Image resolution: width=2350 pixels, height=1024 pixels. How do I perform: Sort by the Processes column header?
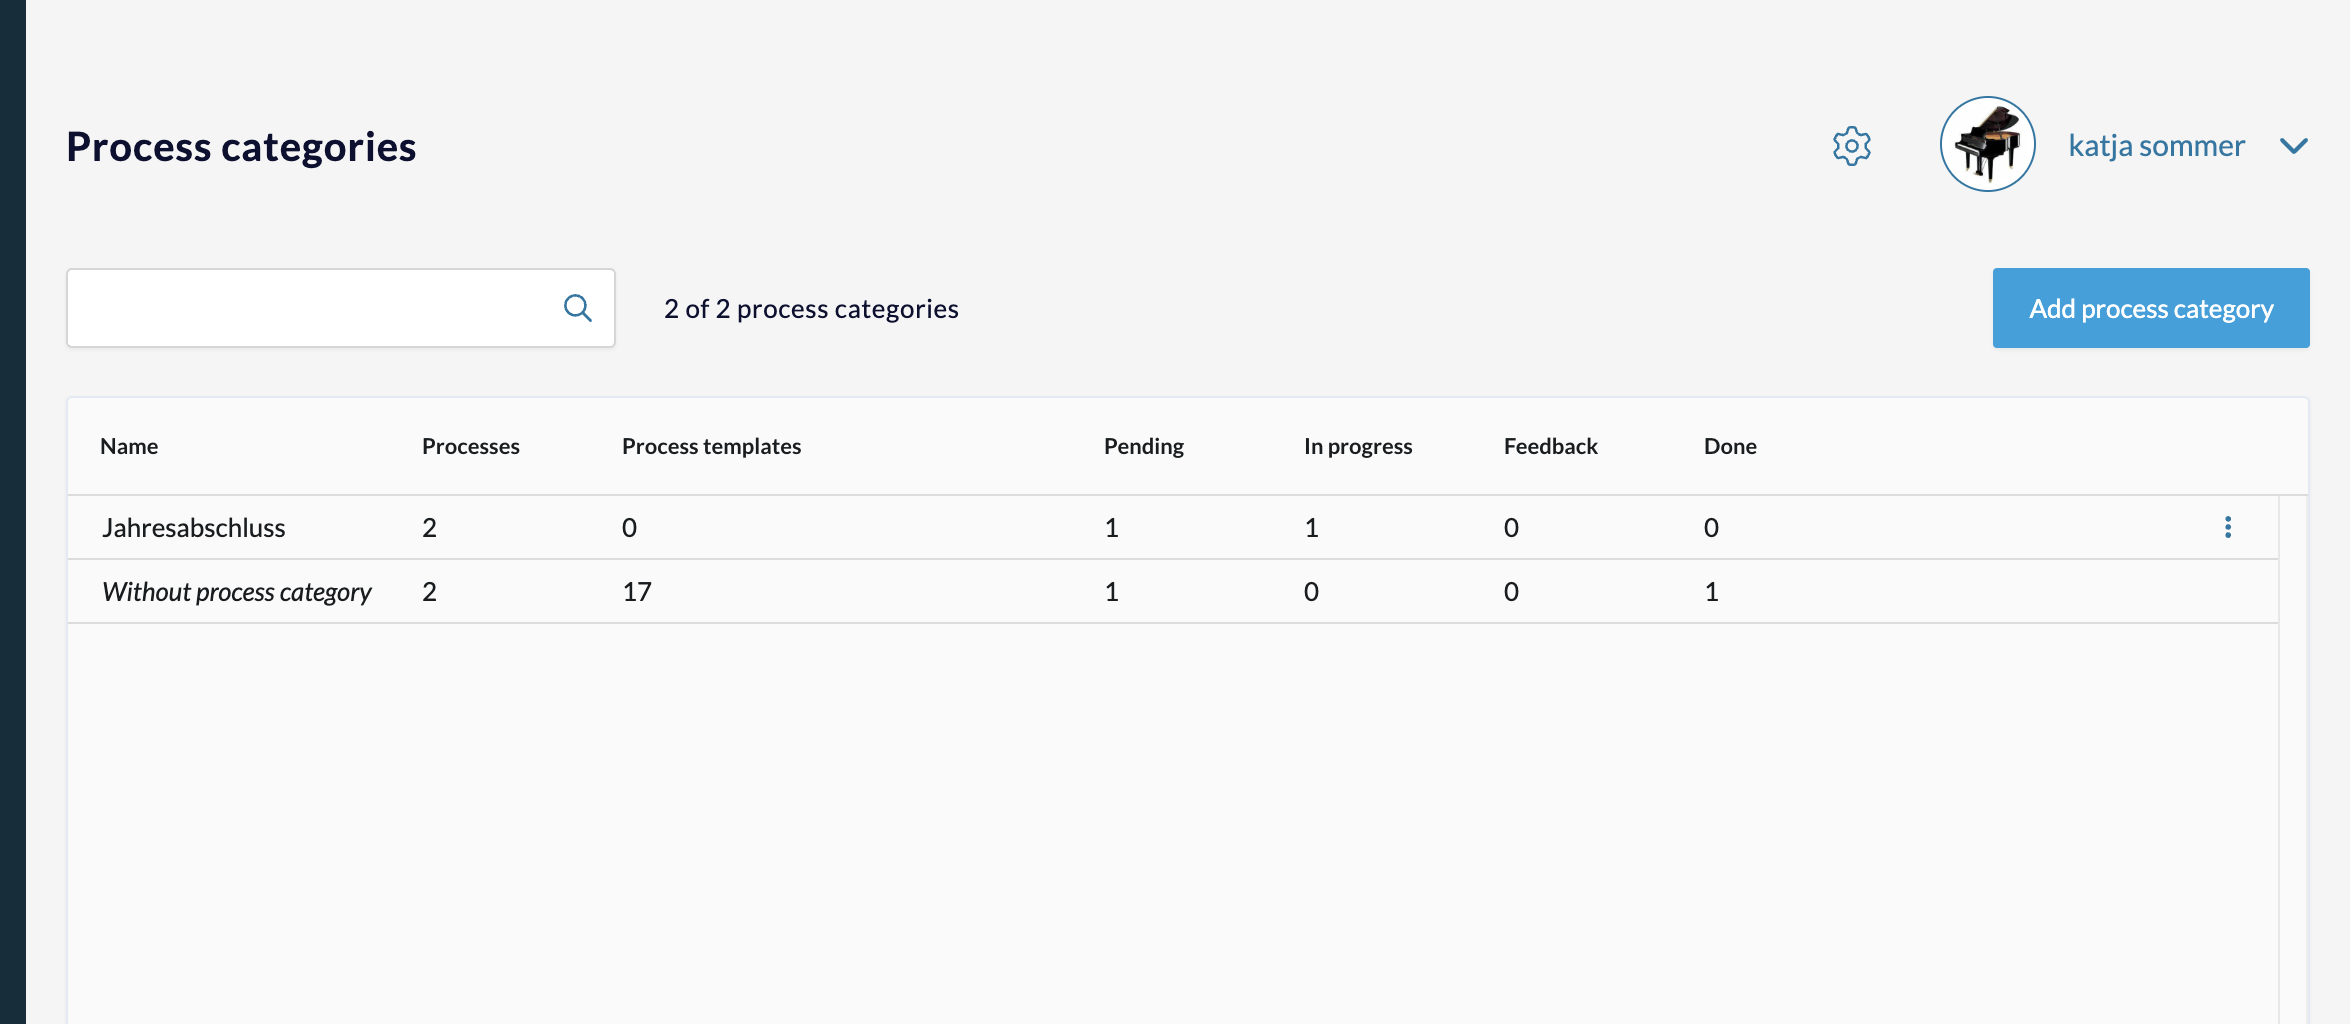point(470,446)
